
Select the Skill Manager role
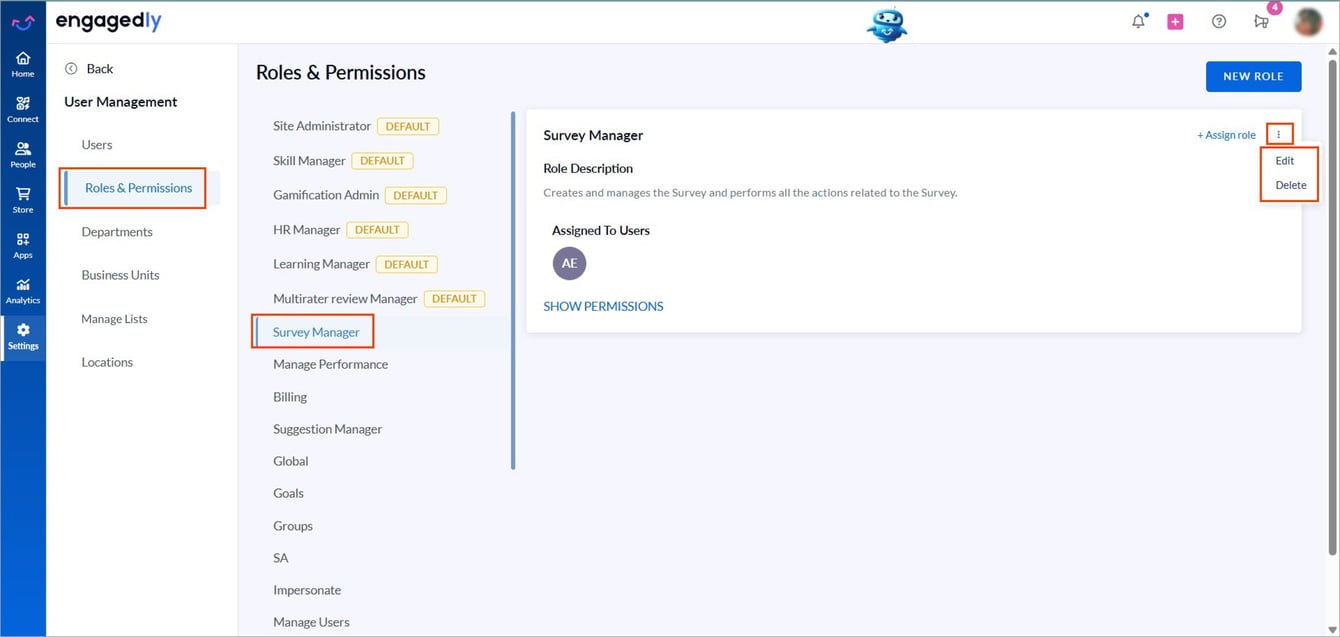pos(309,160)
